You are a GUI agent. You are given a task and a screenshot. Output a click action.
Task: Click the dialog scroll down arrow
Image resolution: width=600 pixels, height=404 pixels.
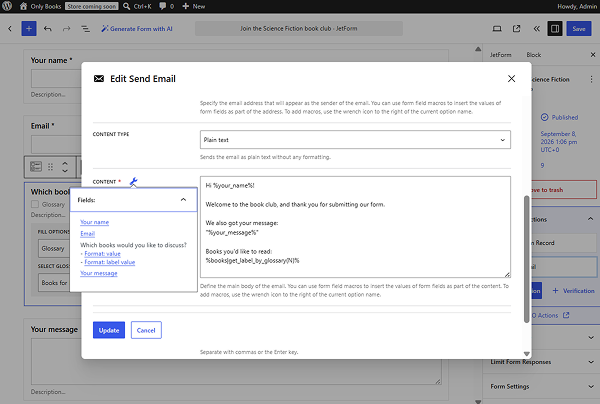click(x=527, y=354)
